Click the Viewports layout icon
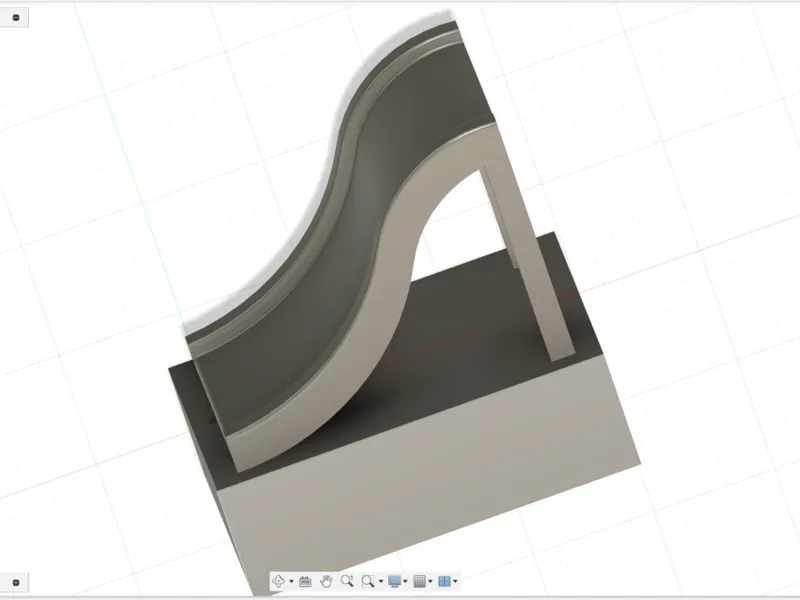This screenshot has width=800, height=600. (x=444, y=581)
